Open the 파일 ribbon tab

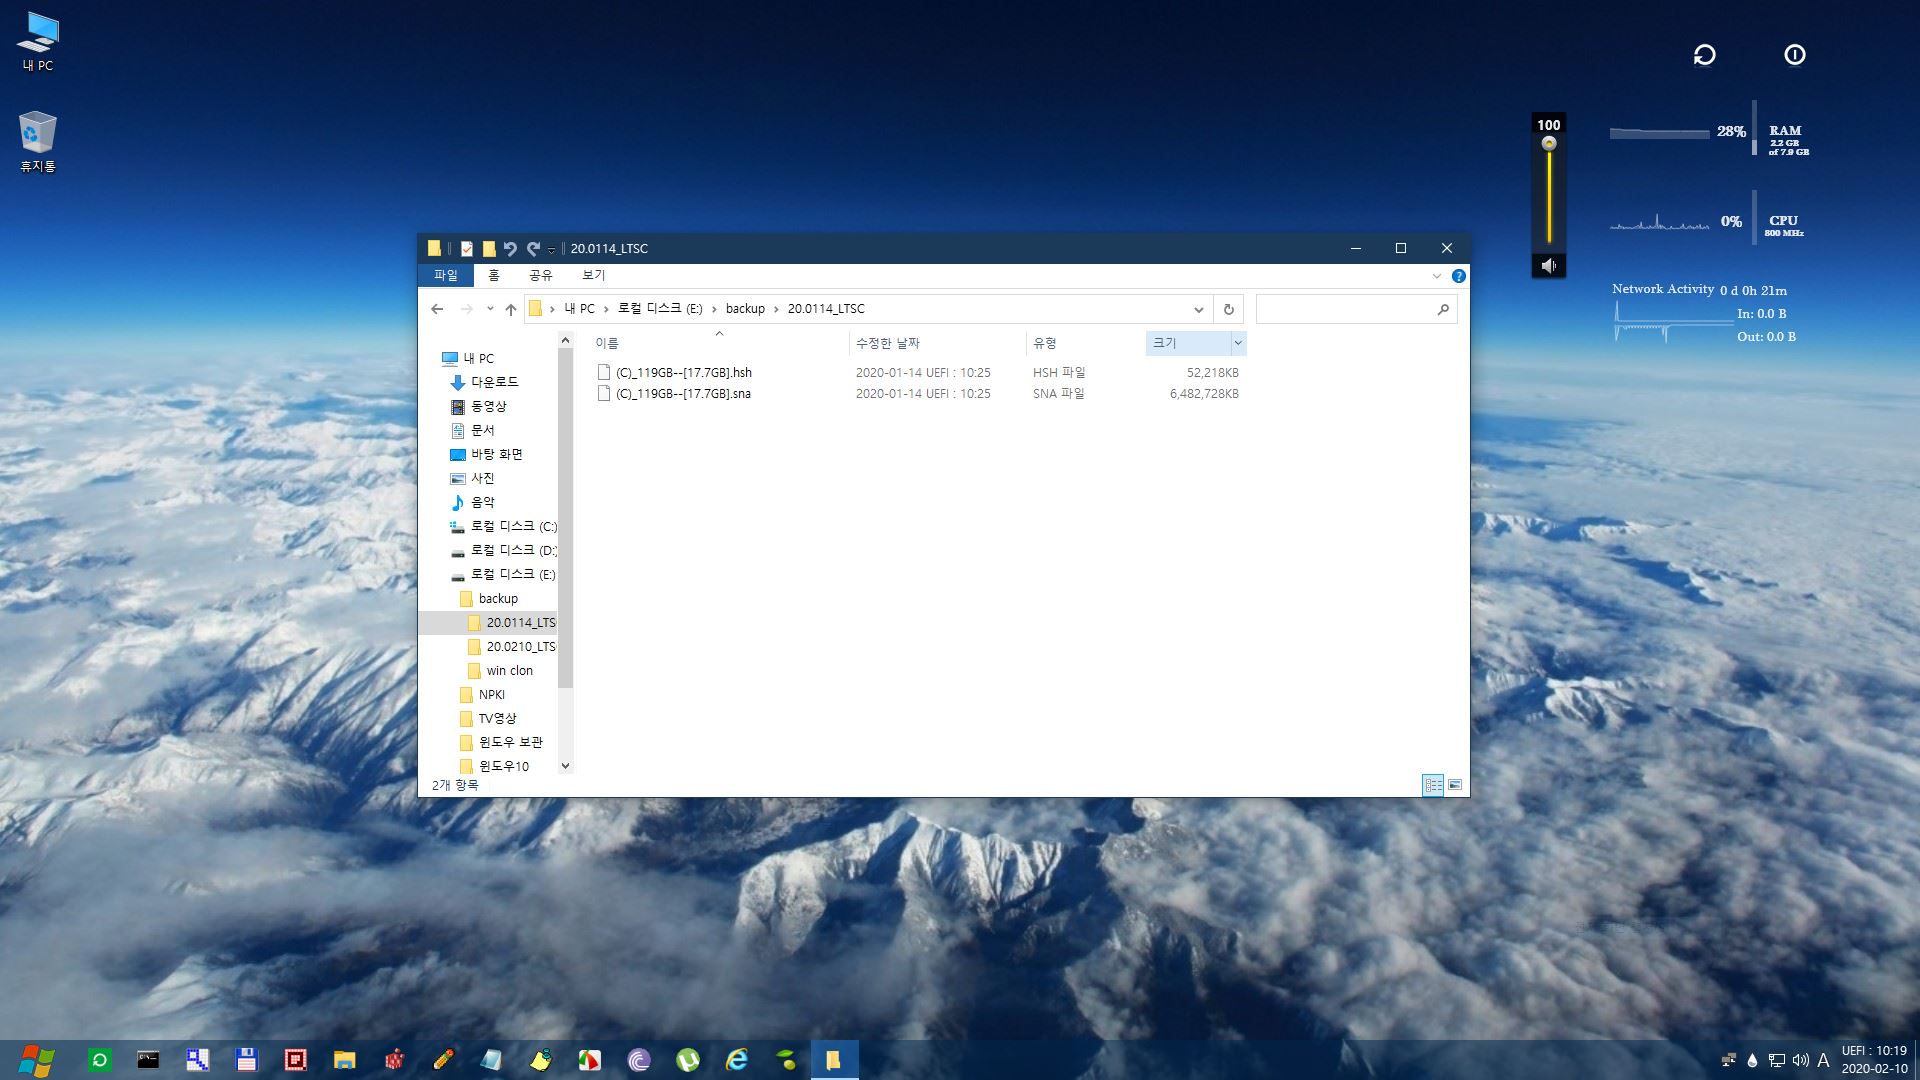[x=445, y=275]
